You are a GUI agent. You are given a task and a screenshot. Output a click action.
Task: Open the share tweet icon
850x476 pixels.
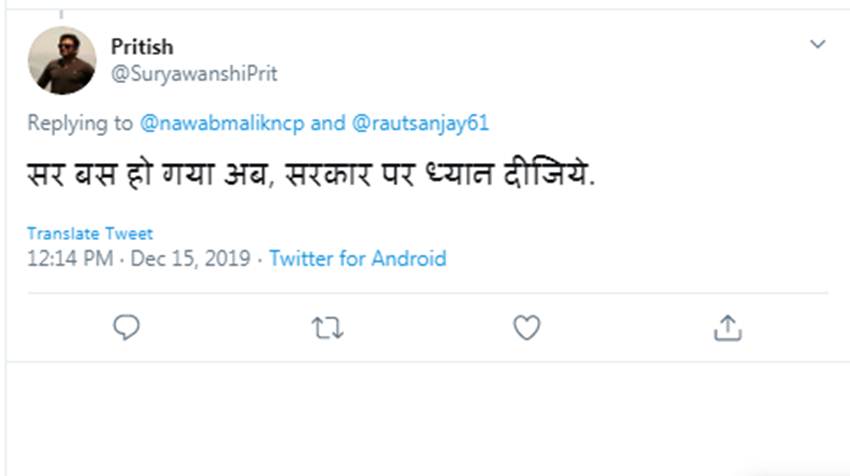click(x=727, y=327)
